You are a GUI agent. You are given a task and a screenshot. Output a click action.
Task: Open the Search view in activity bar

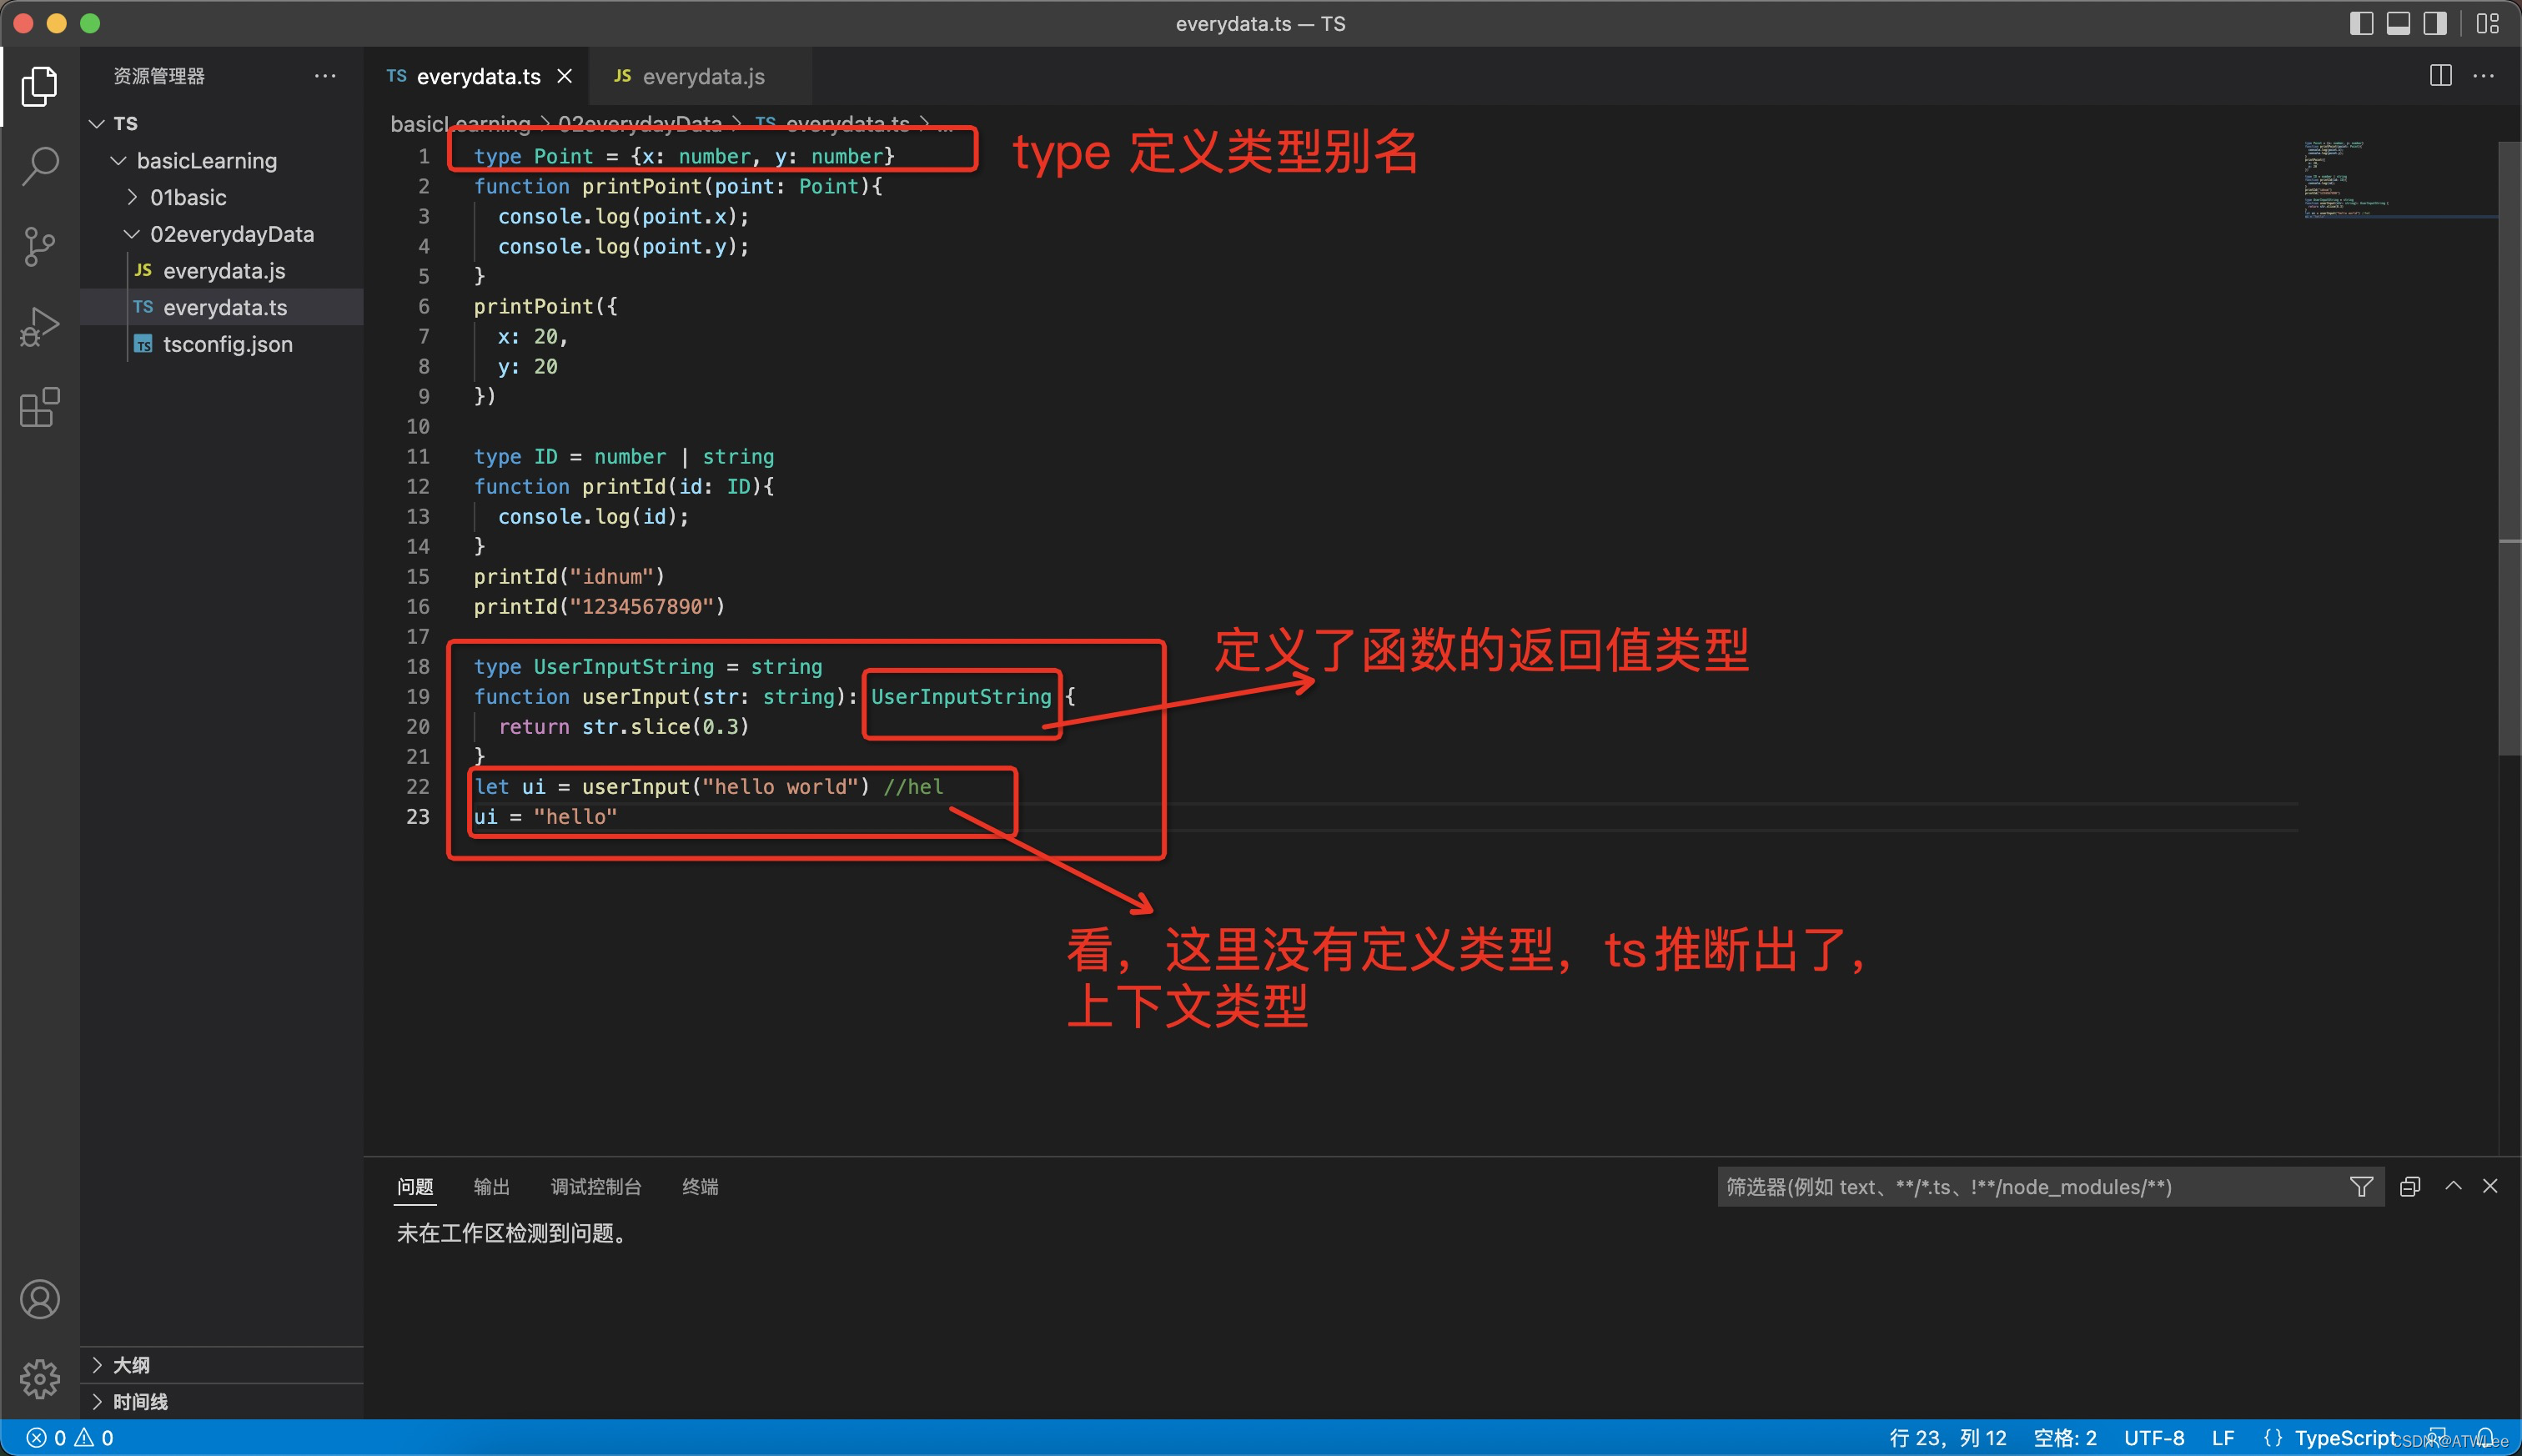(x=40, y=166)
